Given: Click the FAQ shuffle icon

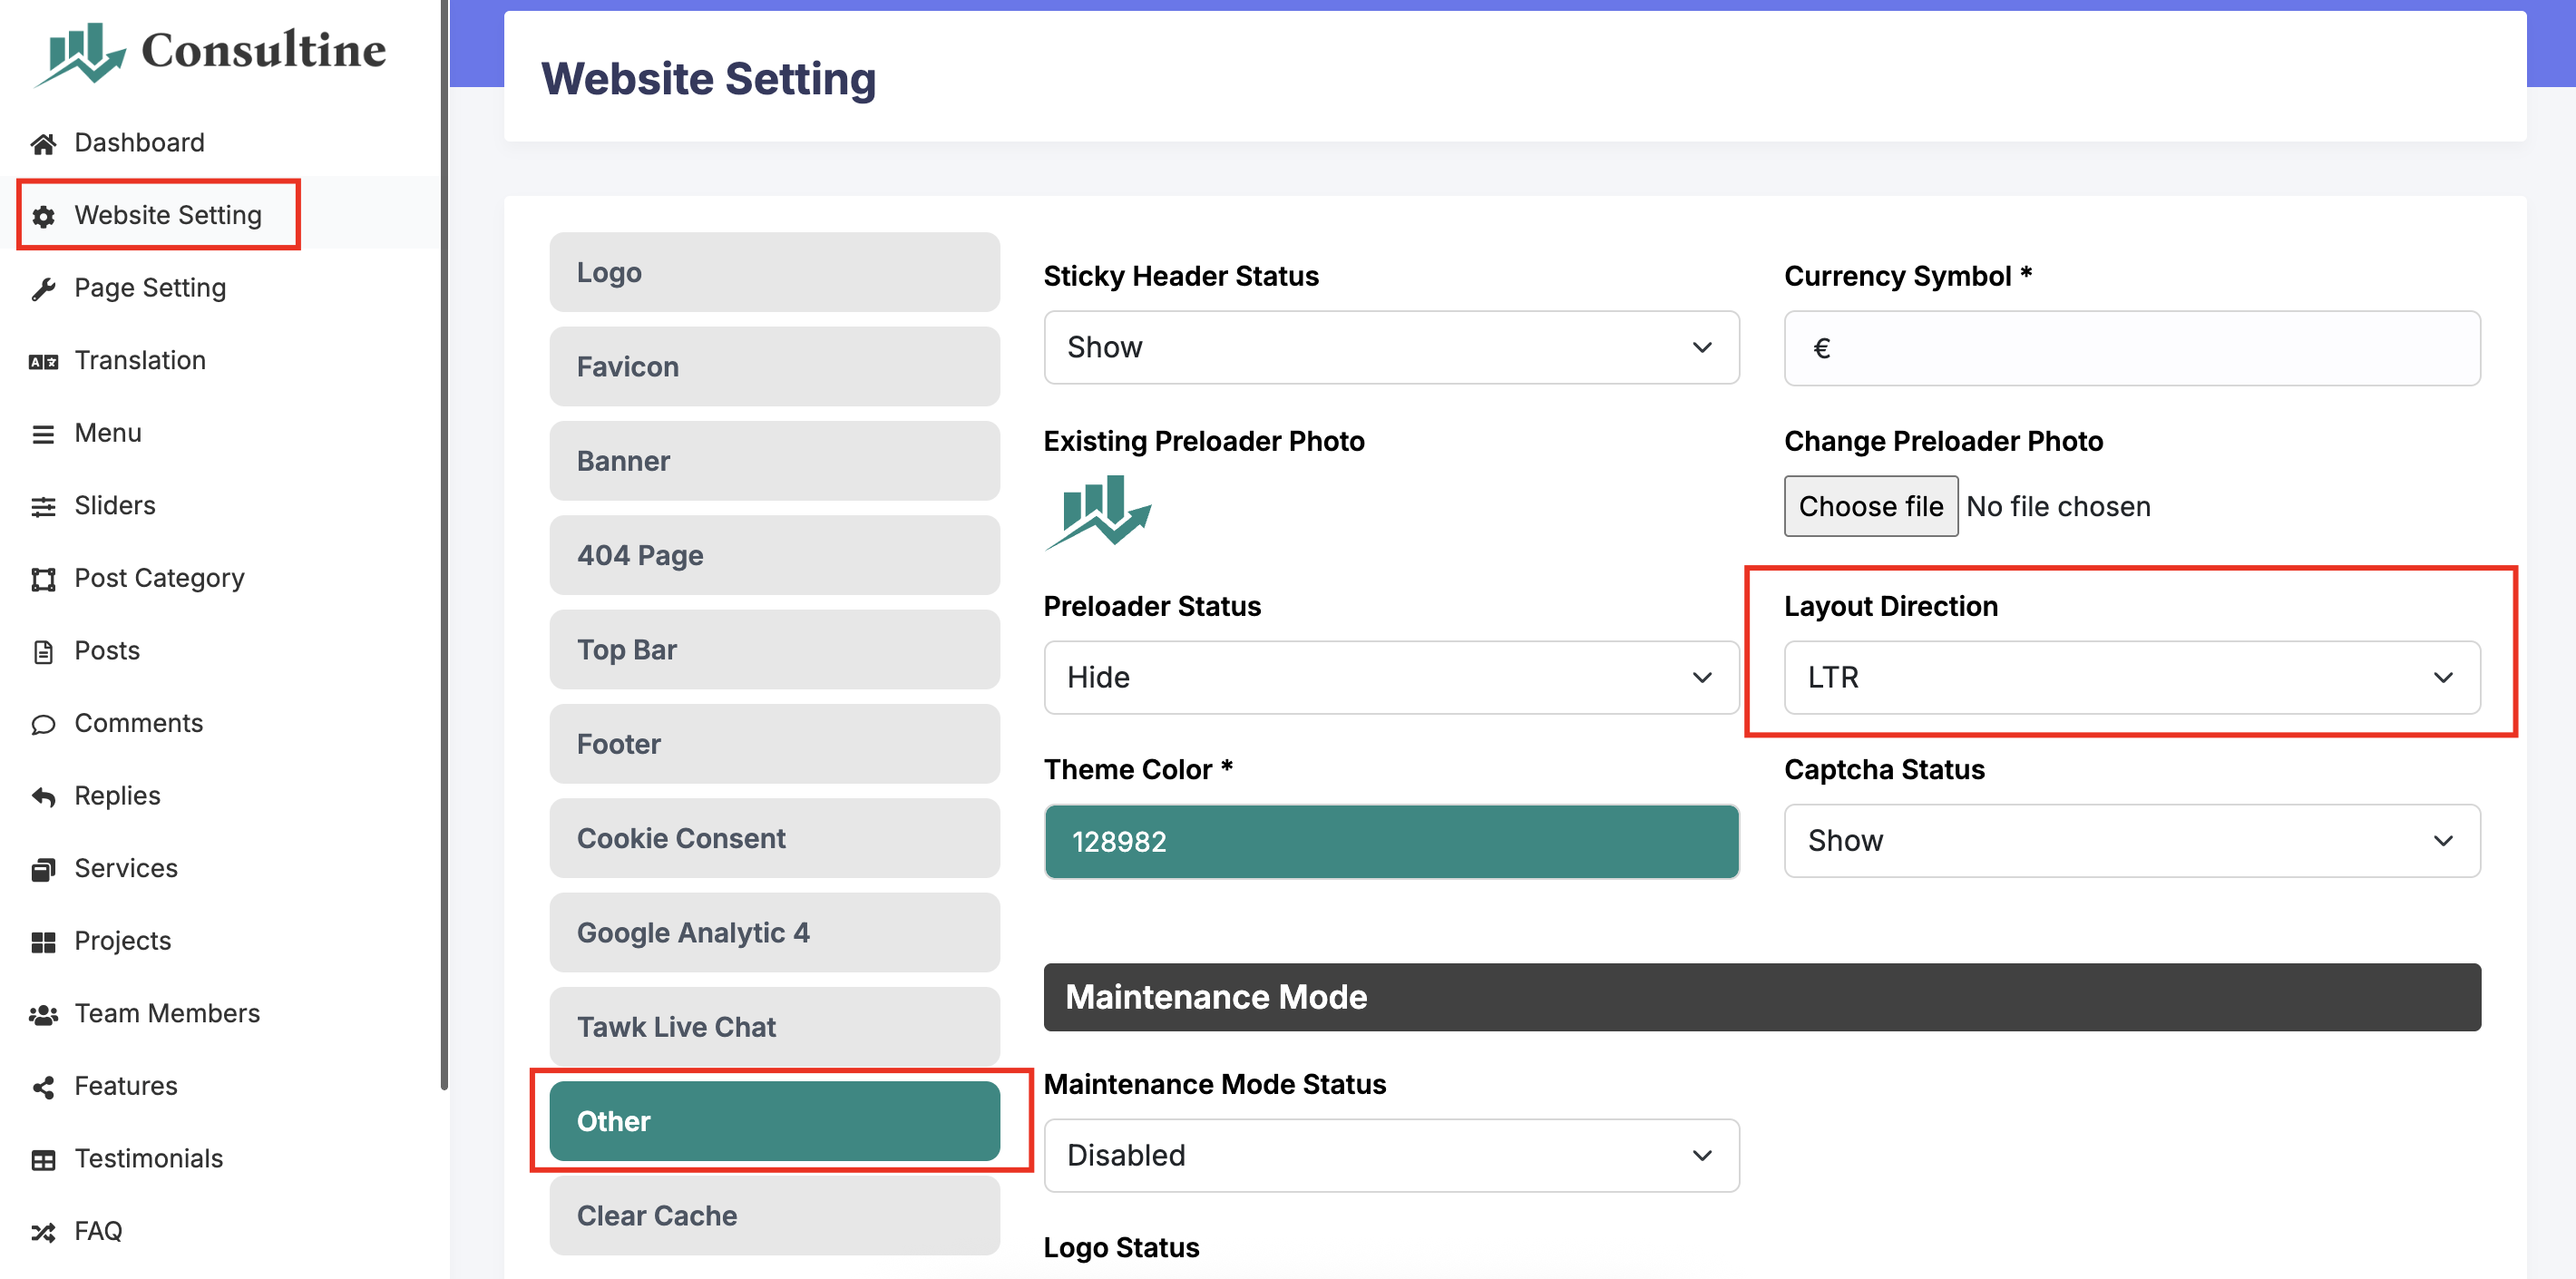Looking at the screenshot, I should coord(43,1232).
